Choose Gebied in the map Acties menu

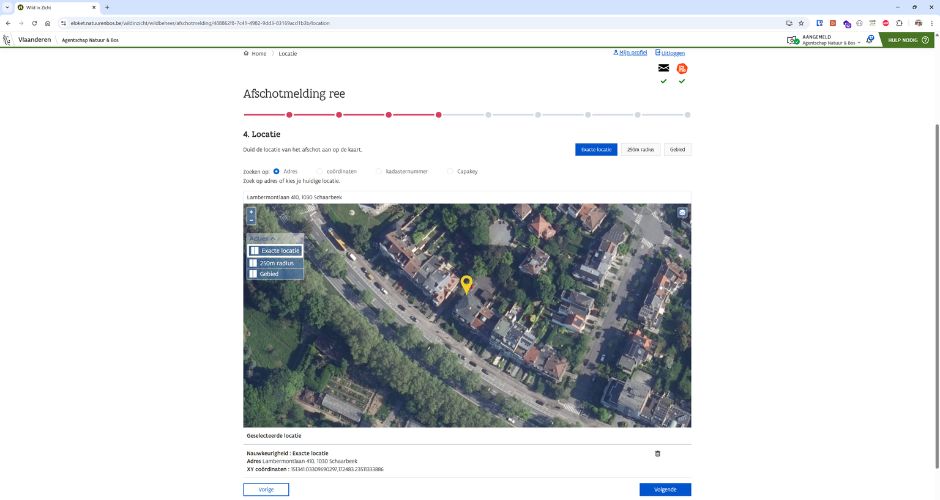coord(268,273)
